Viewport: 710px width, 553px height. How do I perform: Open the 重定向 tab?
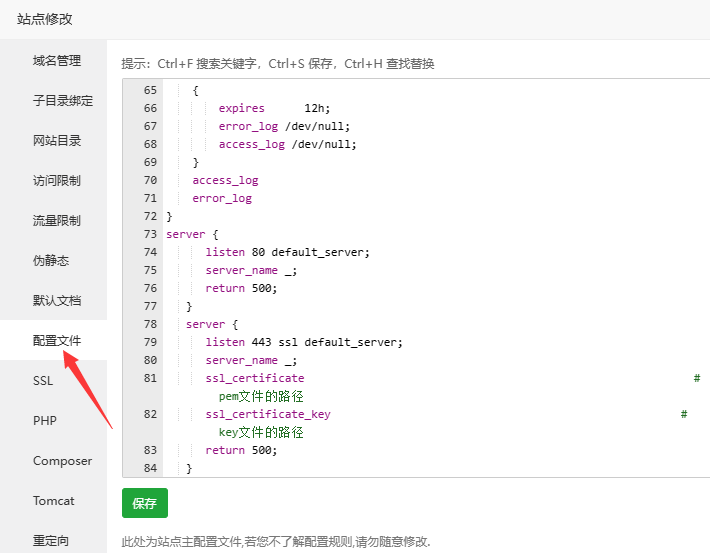click(x=50, y=541)
